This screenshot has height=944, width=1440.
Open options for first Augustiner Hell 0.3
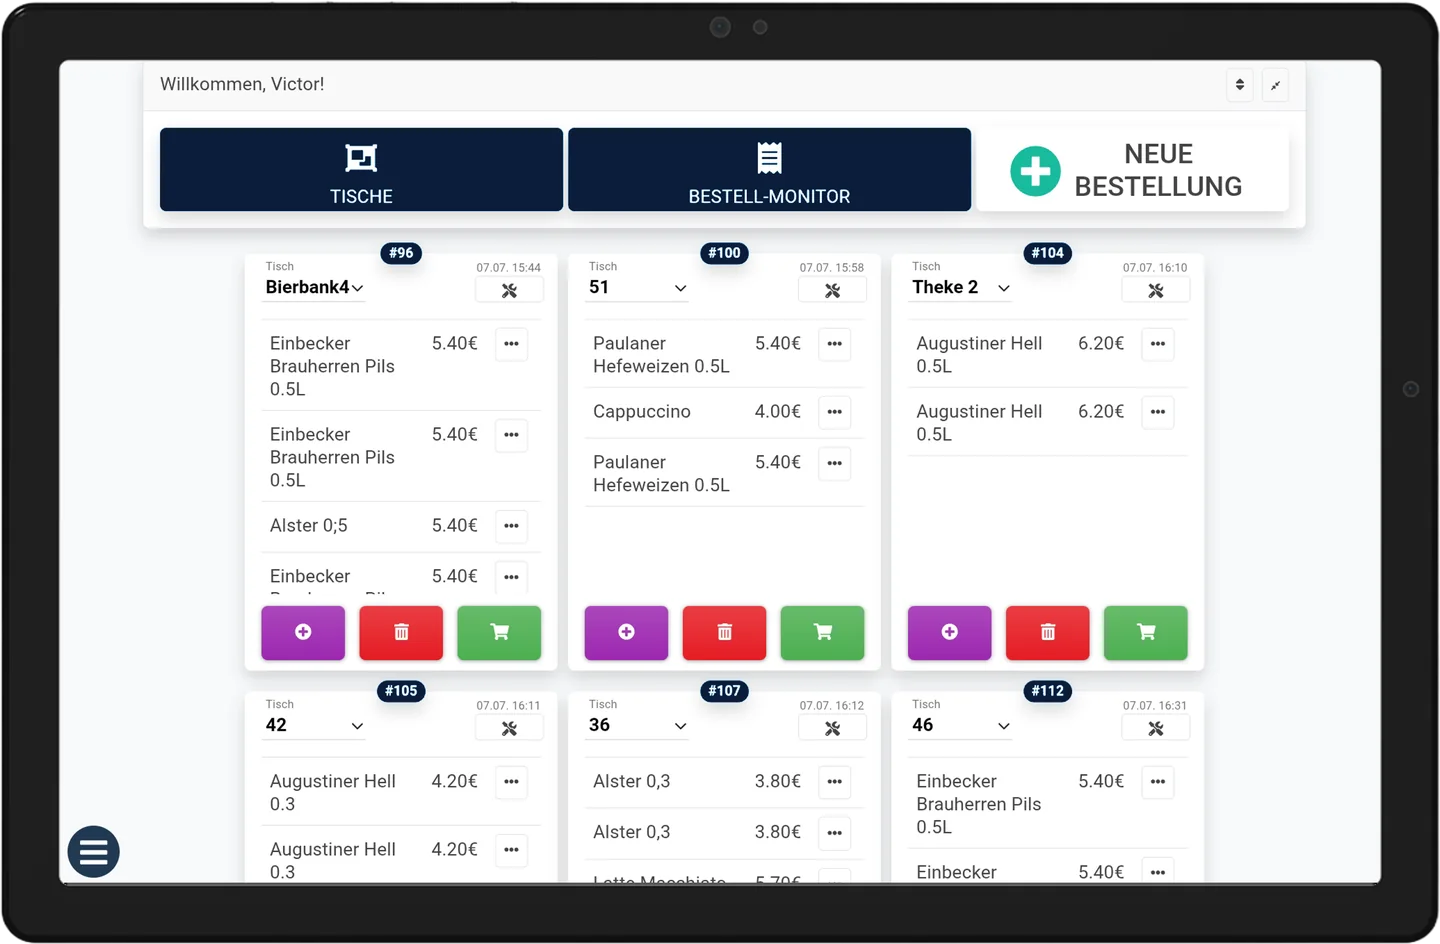coord(511,782)
